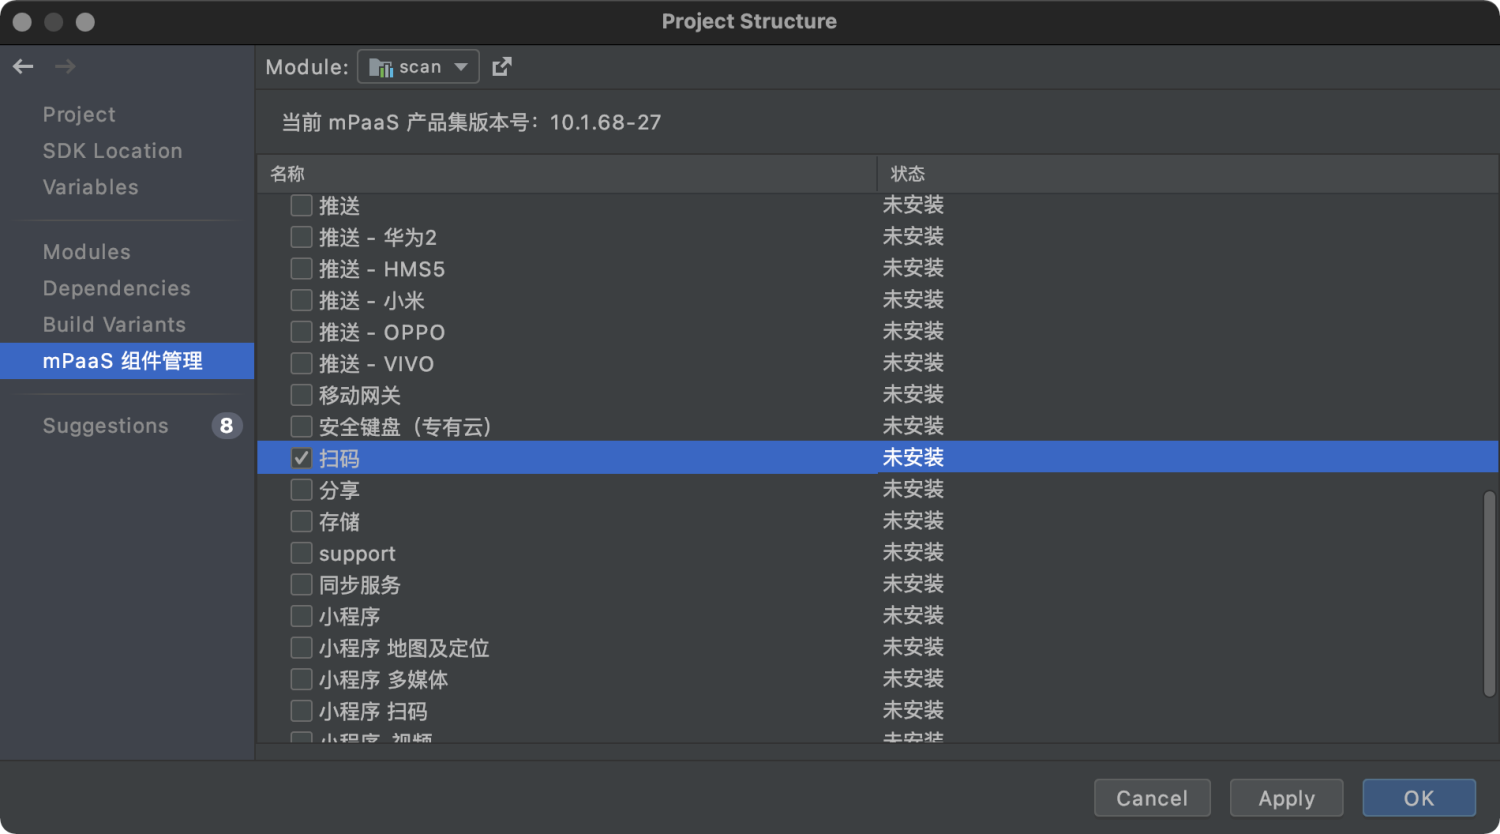Open the Dependencies section
This screenshot has height=834, width=1500.
click(116, 288)
